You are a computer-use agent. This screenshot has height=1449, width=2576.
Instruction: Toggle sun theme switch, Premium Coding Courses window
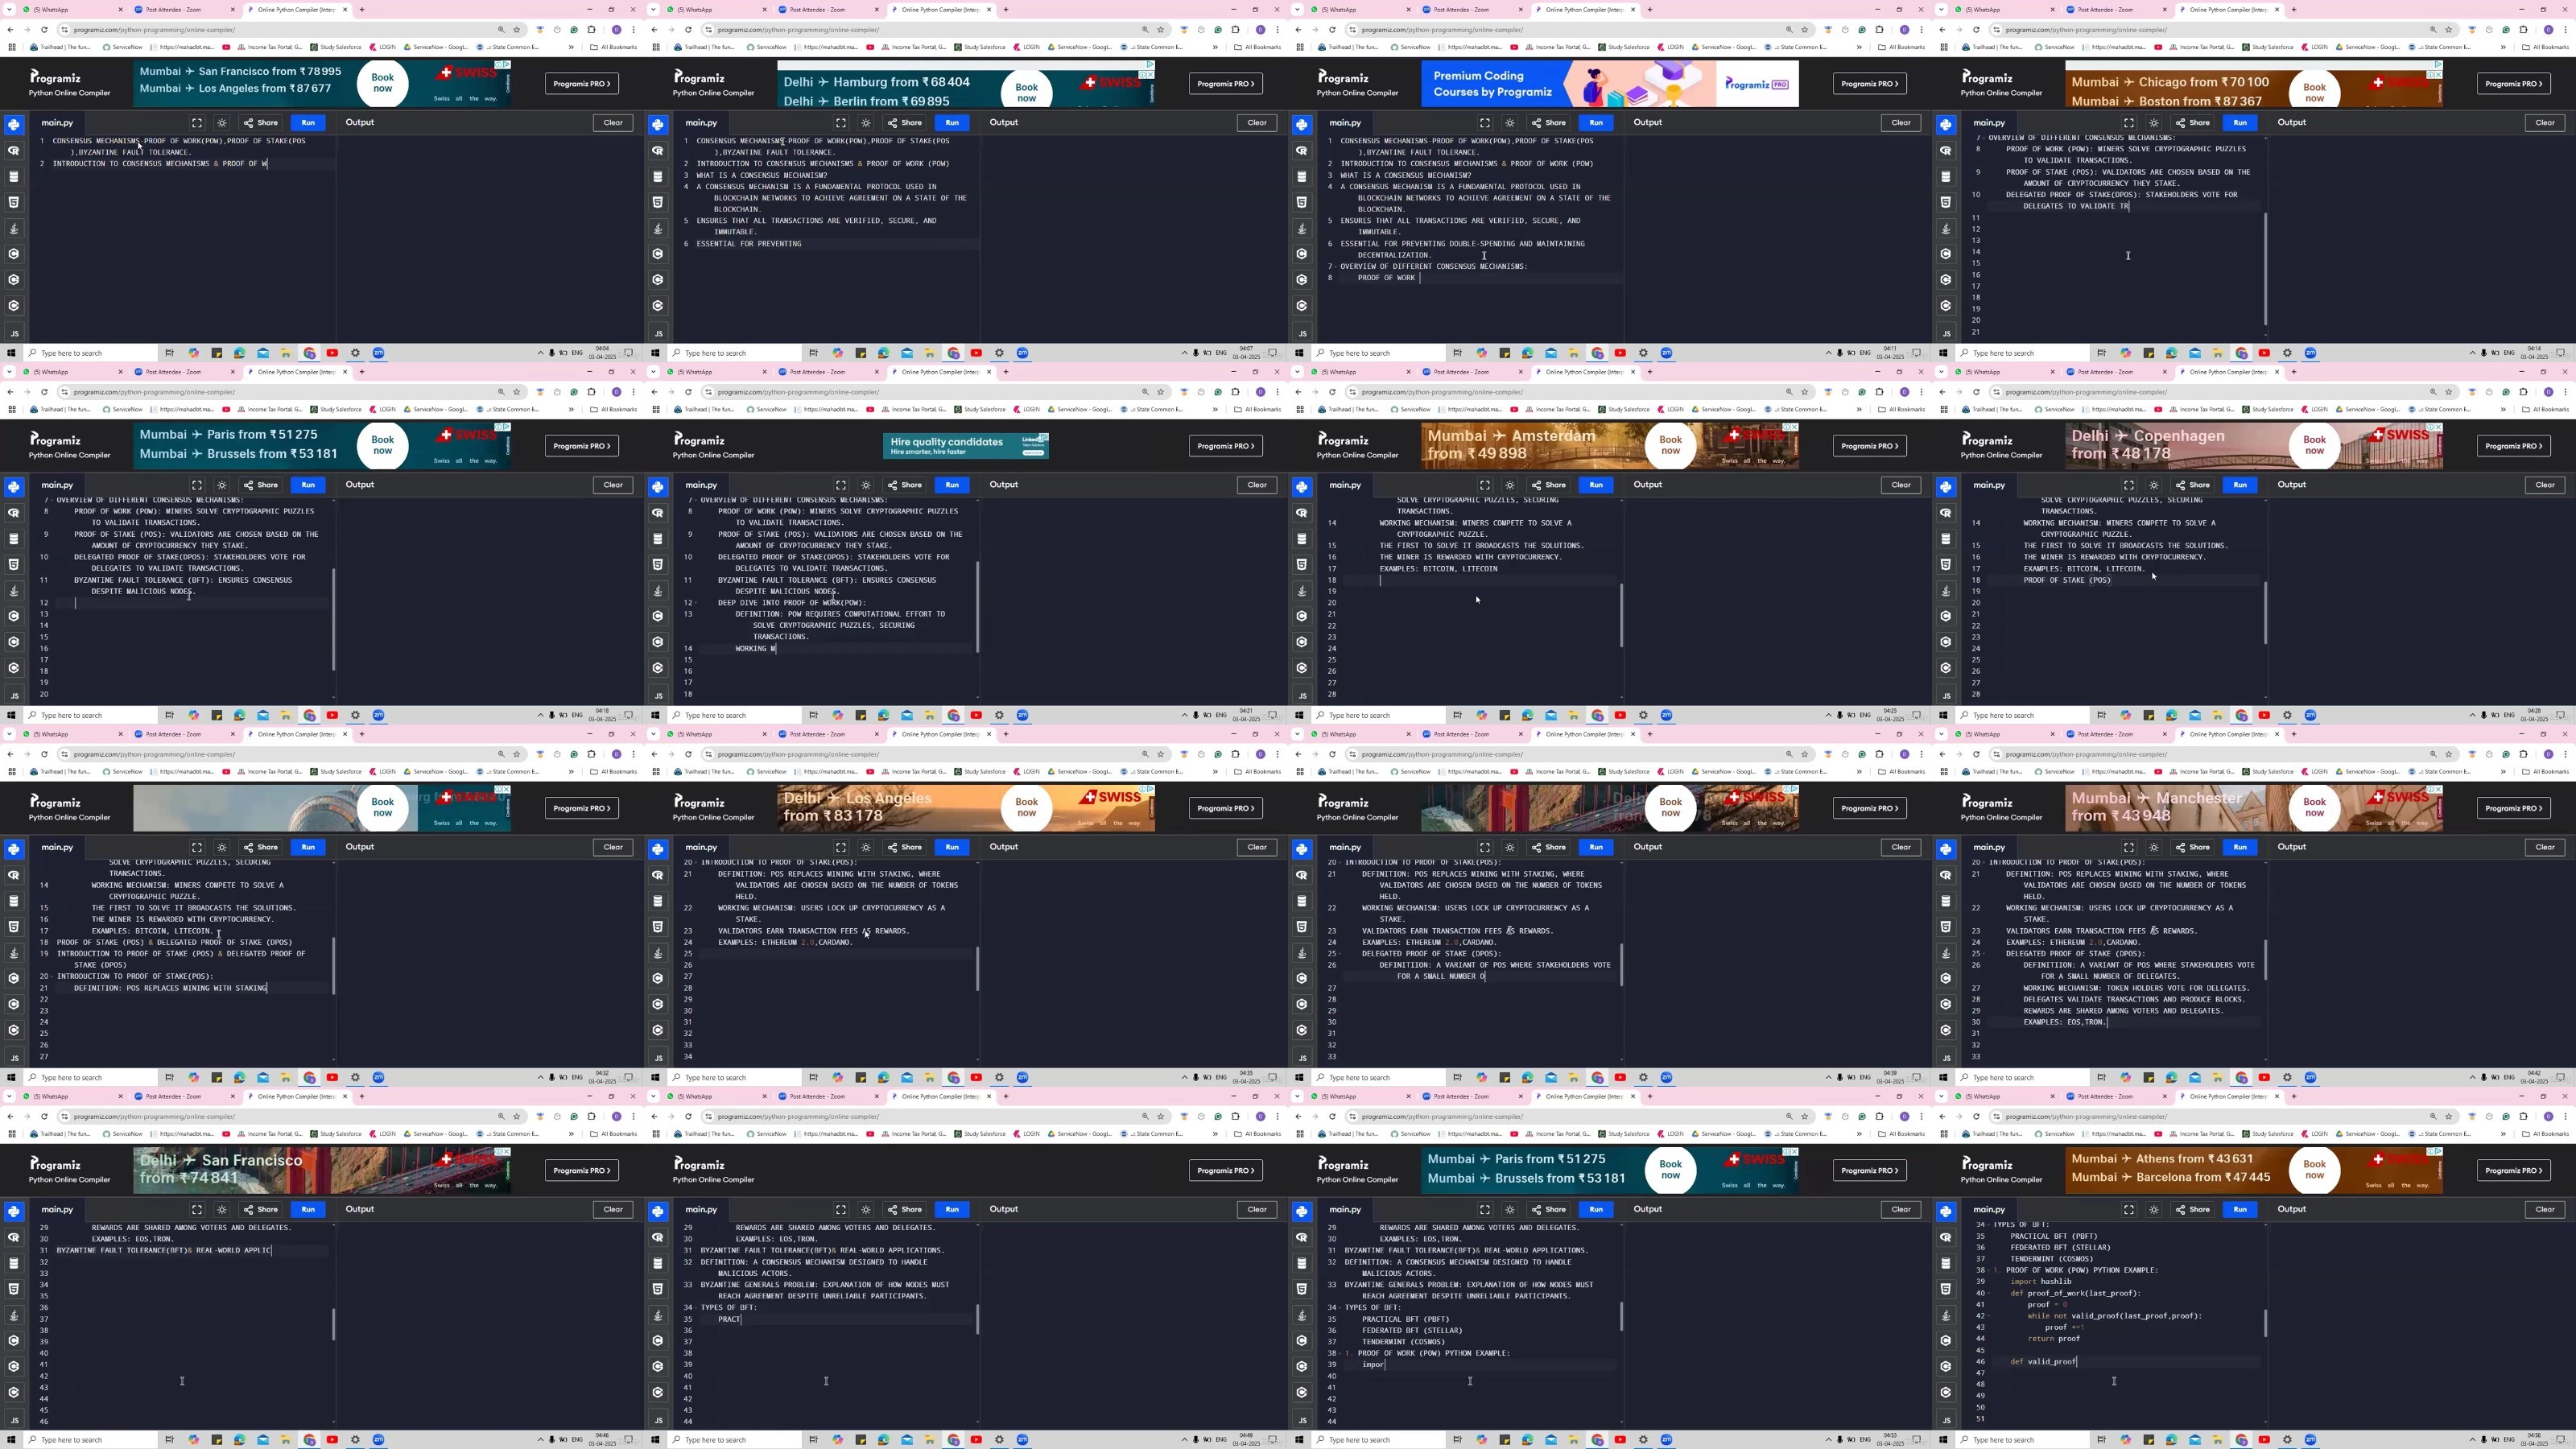[1510, 123]
